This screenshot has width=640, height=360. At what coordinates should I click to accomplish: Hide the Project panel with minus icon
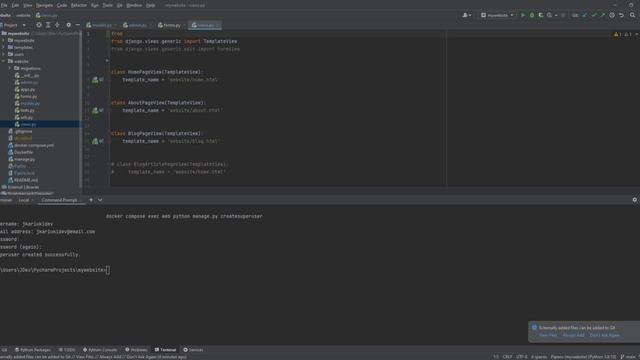pos(78,25)
